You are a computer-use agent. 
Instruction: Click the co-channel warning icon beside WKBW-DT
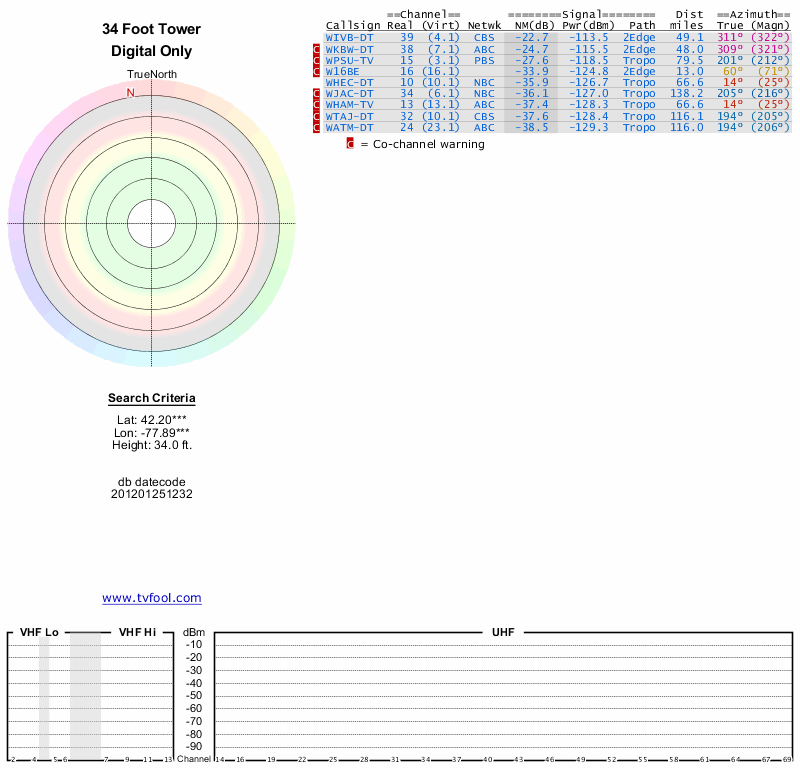pos(318,49)
